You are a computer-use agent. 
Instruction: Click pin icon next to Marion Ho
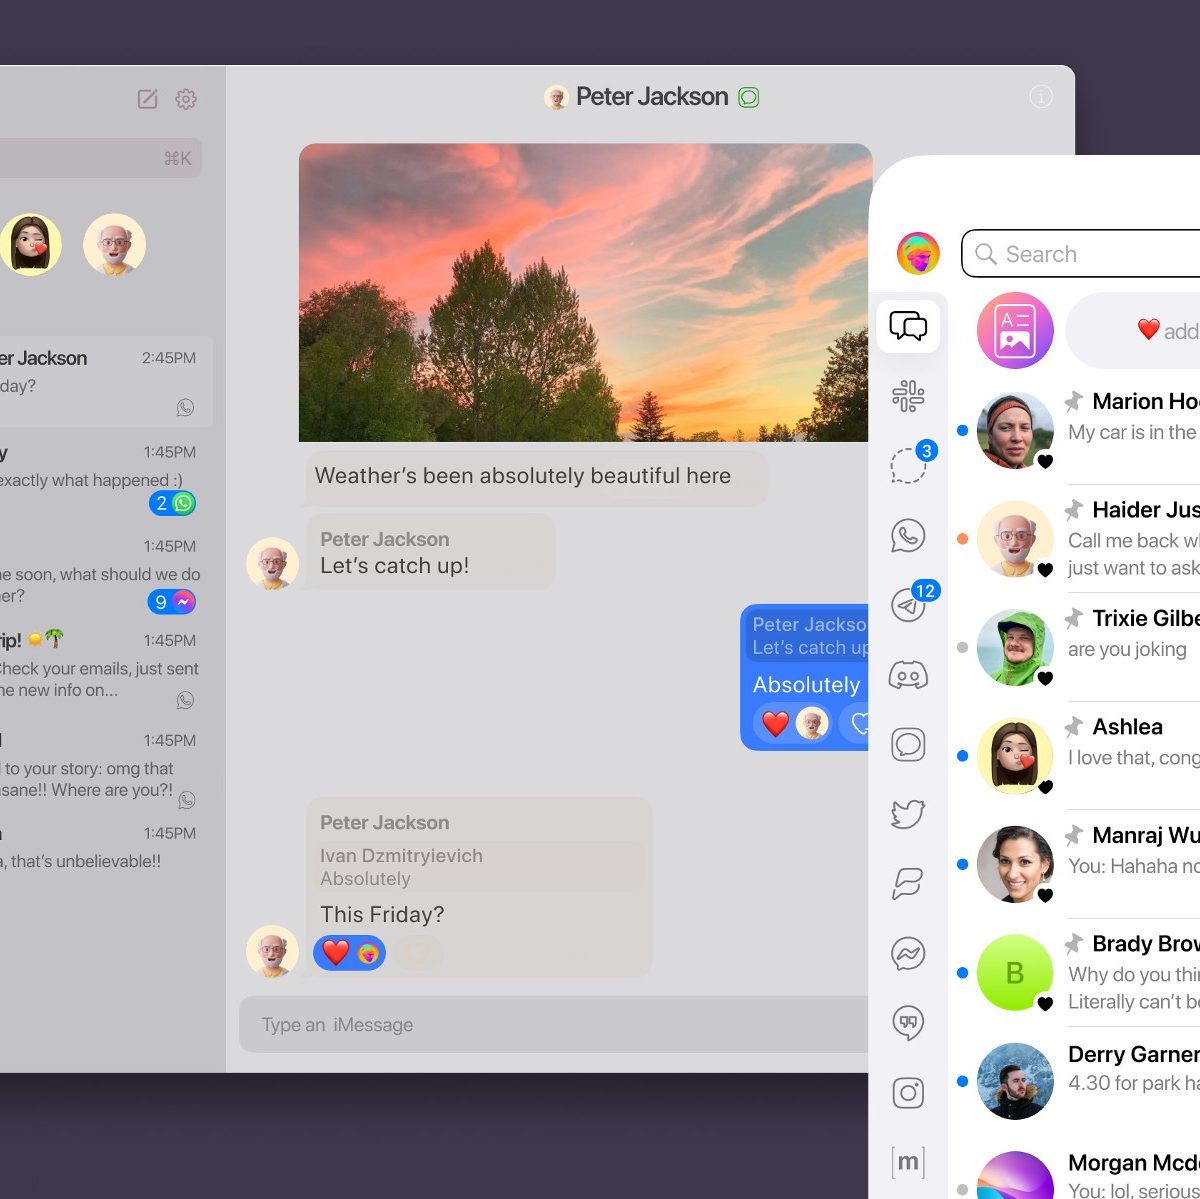(1074, 401)
